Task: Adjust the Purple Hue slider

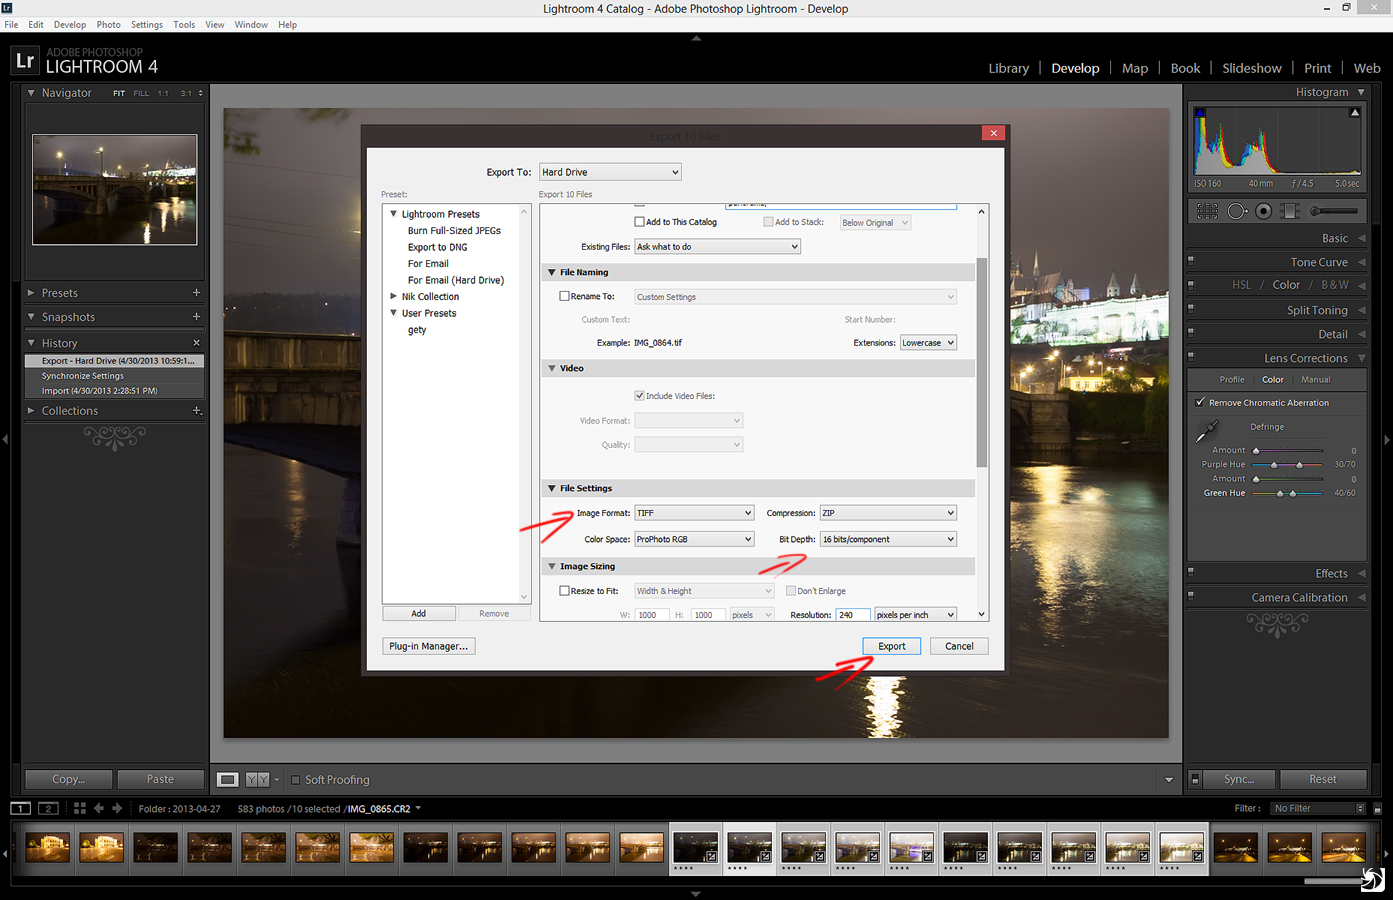Action: coord(1287,465)
